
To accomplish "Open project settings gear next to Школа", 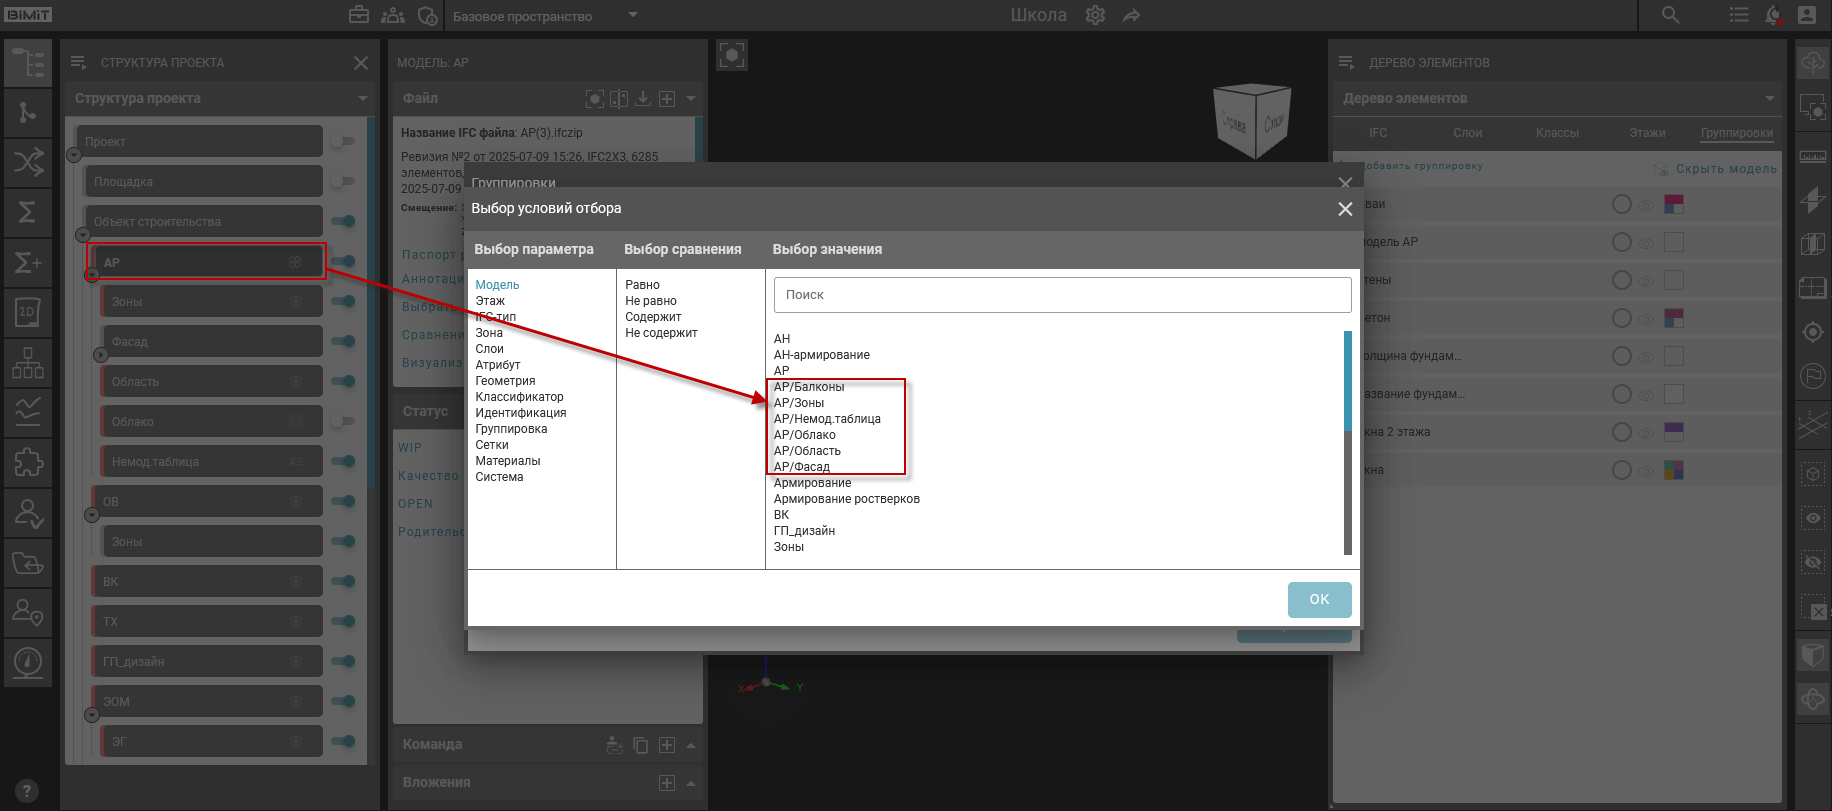I will pyautogui.click(x=1095, y=15).
